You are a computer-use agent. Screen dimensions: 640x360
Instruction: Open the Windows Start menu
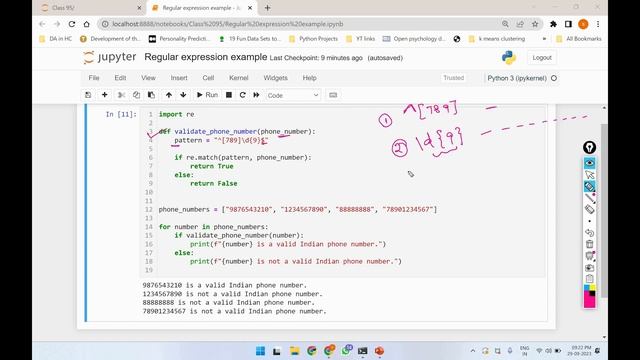click(260, 351)
